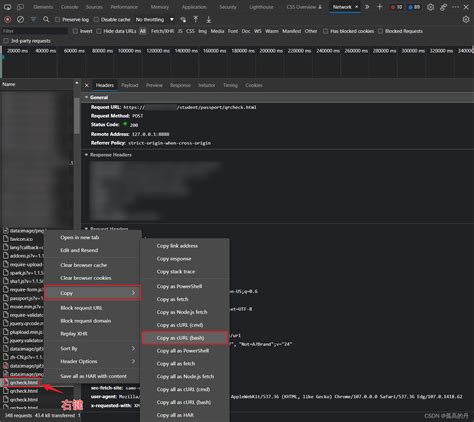Select favicon.ico in request list
The width and height of the screenshot is (474, 422).
21,239
